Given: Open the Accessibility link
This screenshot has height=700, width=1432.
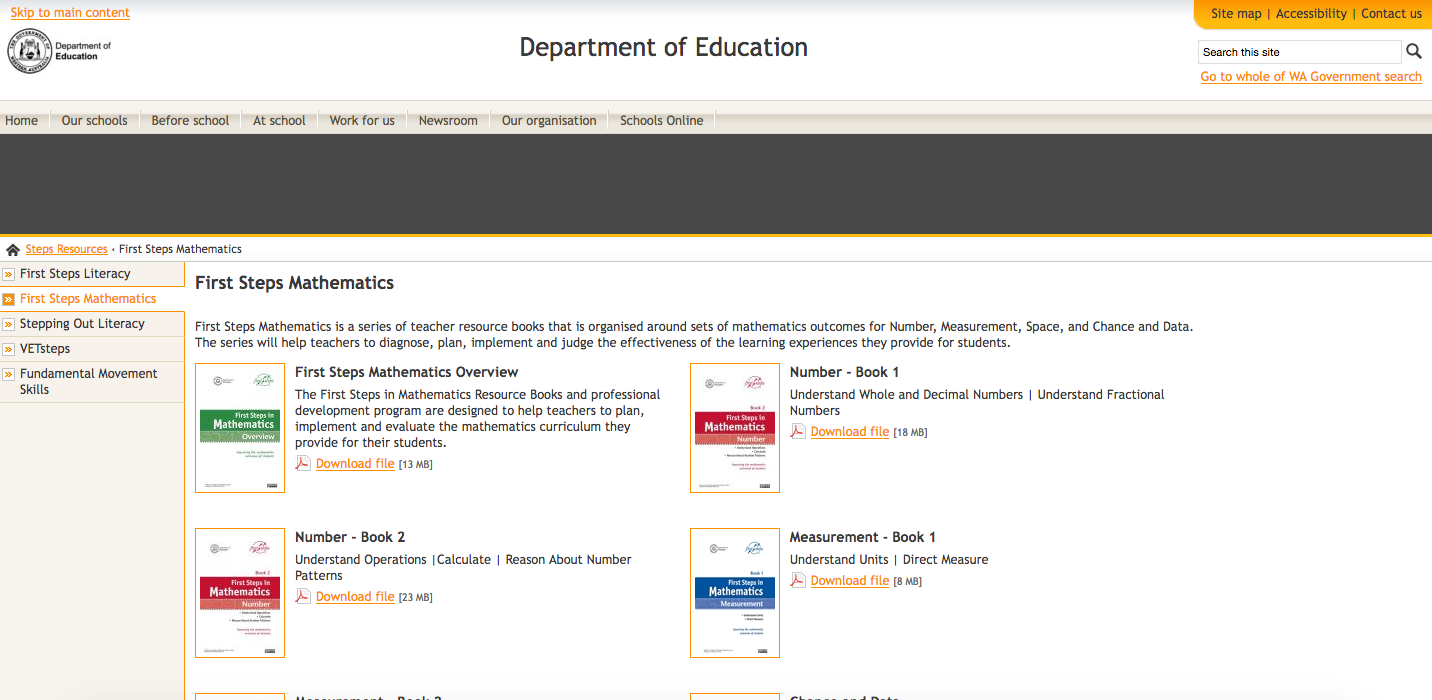Looking at the screenshot, I should [x=1311, y=14].
